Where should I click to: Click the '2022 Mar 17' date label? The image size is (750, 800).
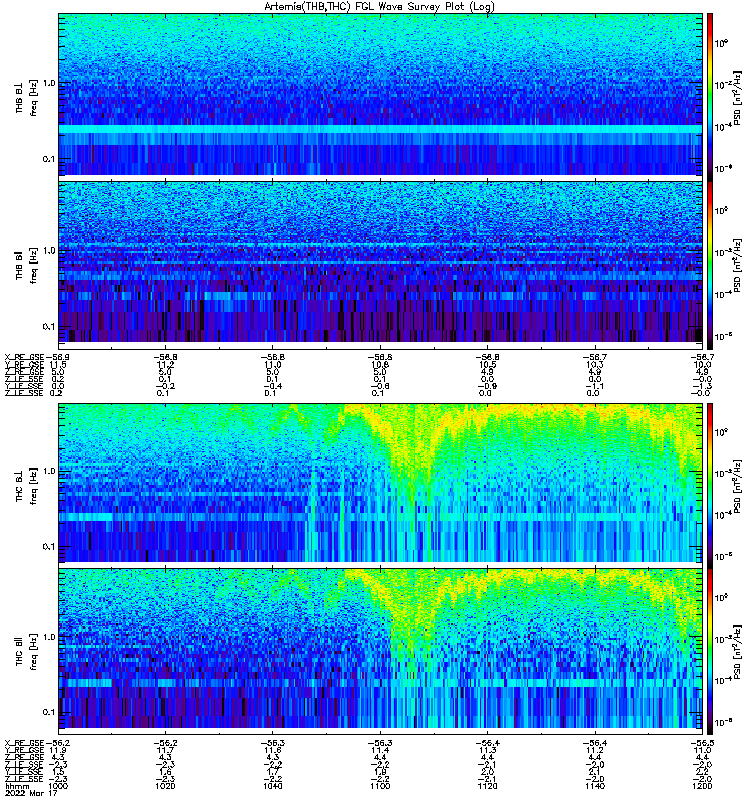pos(31,793)
